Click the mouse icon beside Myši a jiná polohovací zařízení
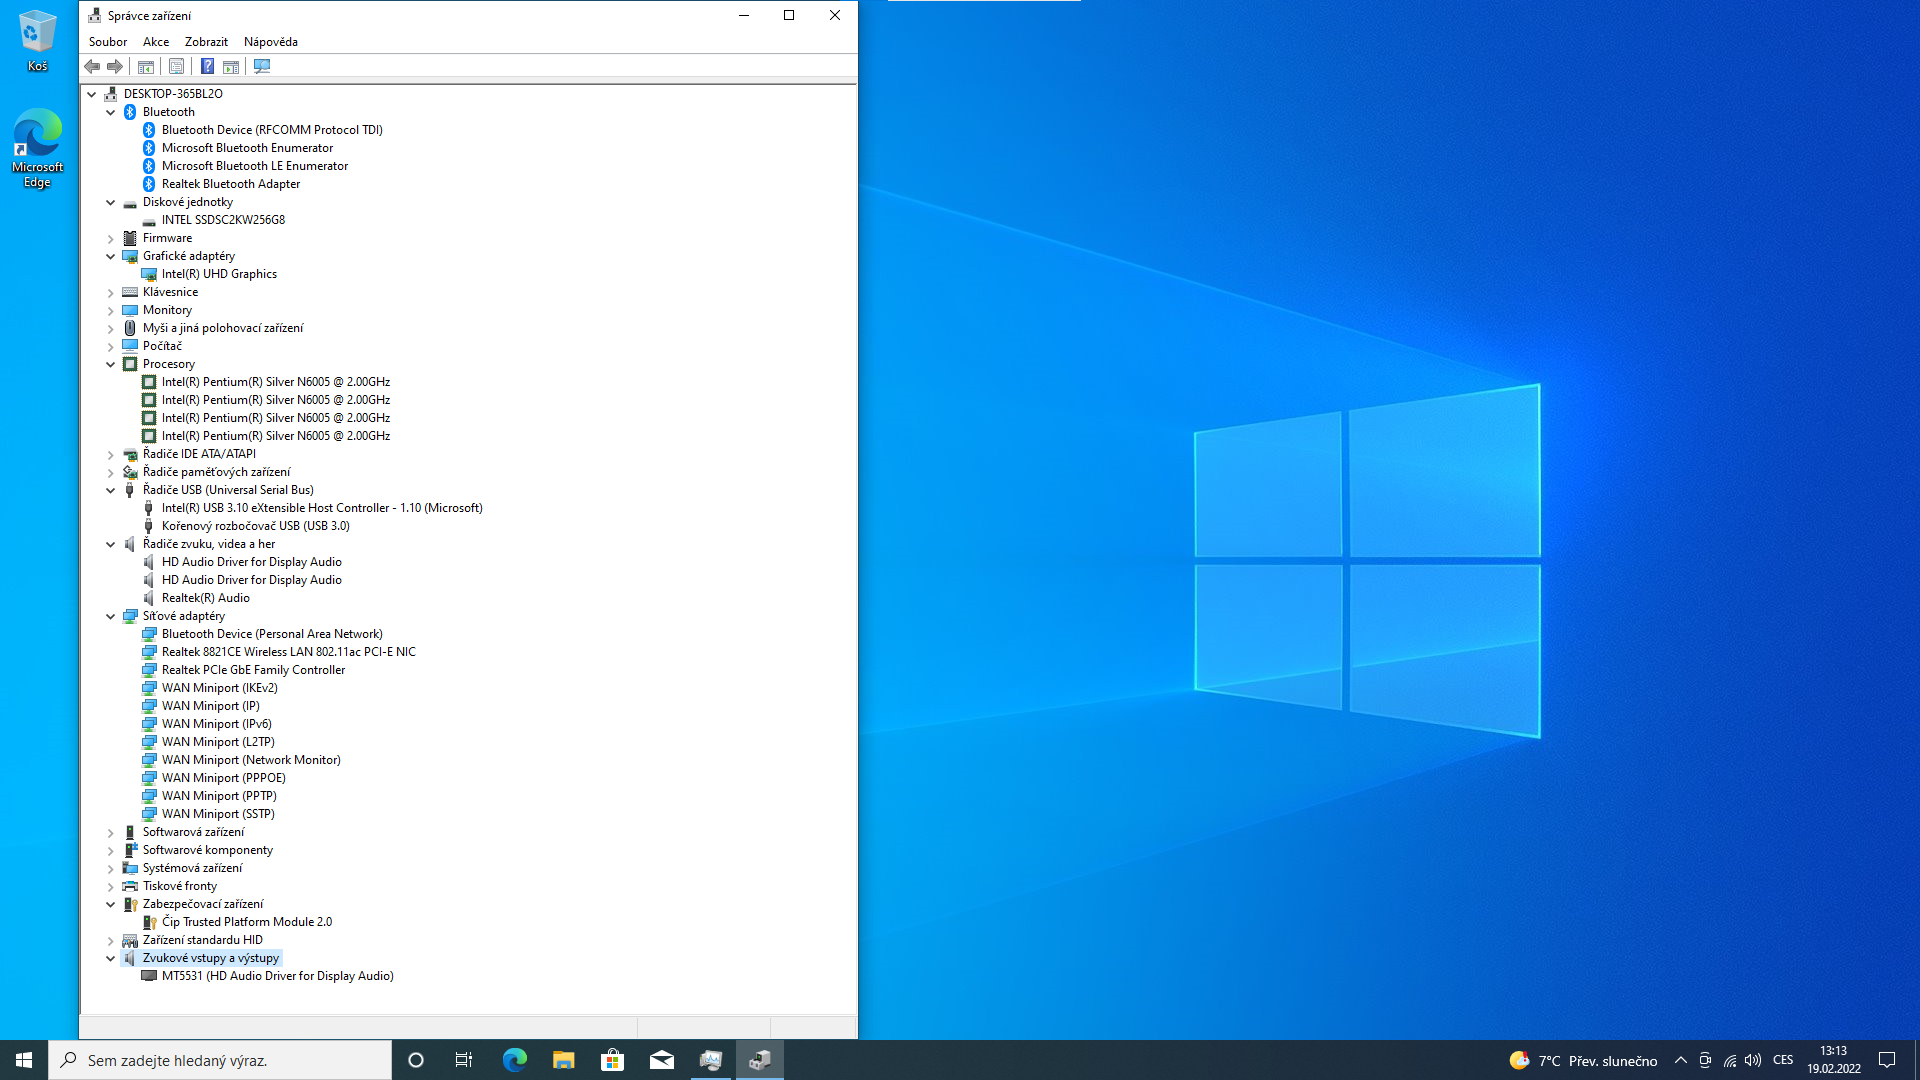Viewport: 1920px width, 1080px height. click(x=130, y=328)
